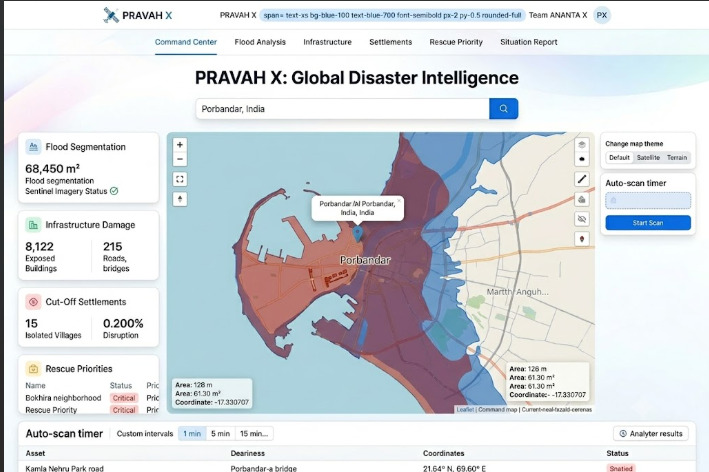Select the Default map theme
Viewport: 709px width, 472px height.
click(x=619, y=158)
